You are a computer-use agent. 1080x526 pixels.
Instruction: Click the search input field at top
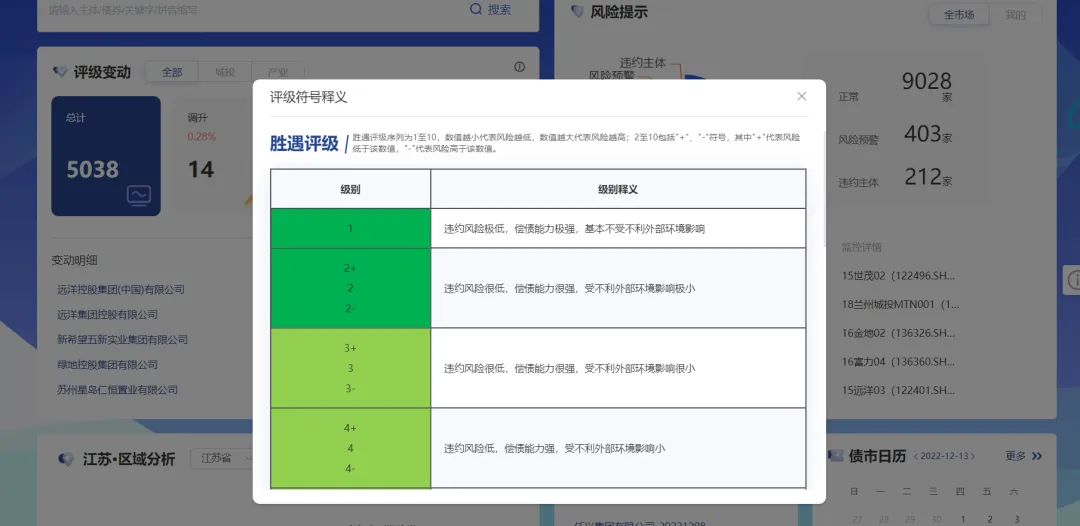pos(250,10)
